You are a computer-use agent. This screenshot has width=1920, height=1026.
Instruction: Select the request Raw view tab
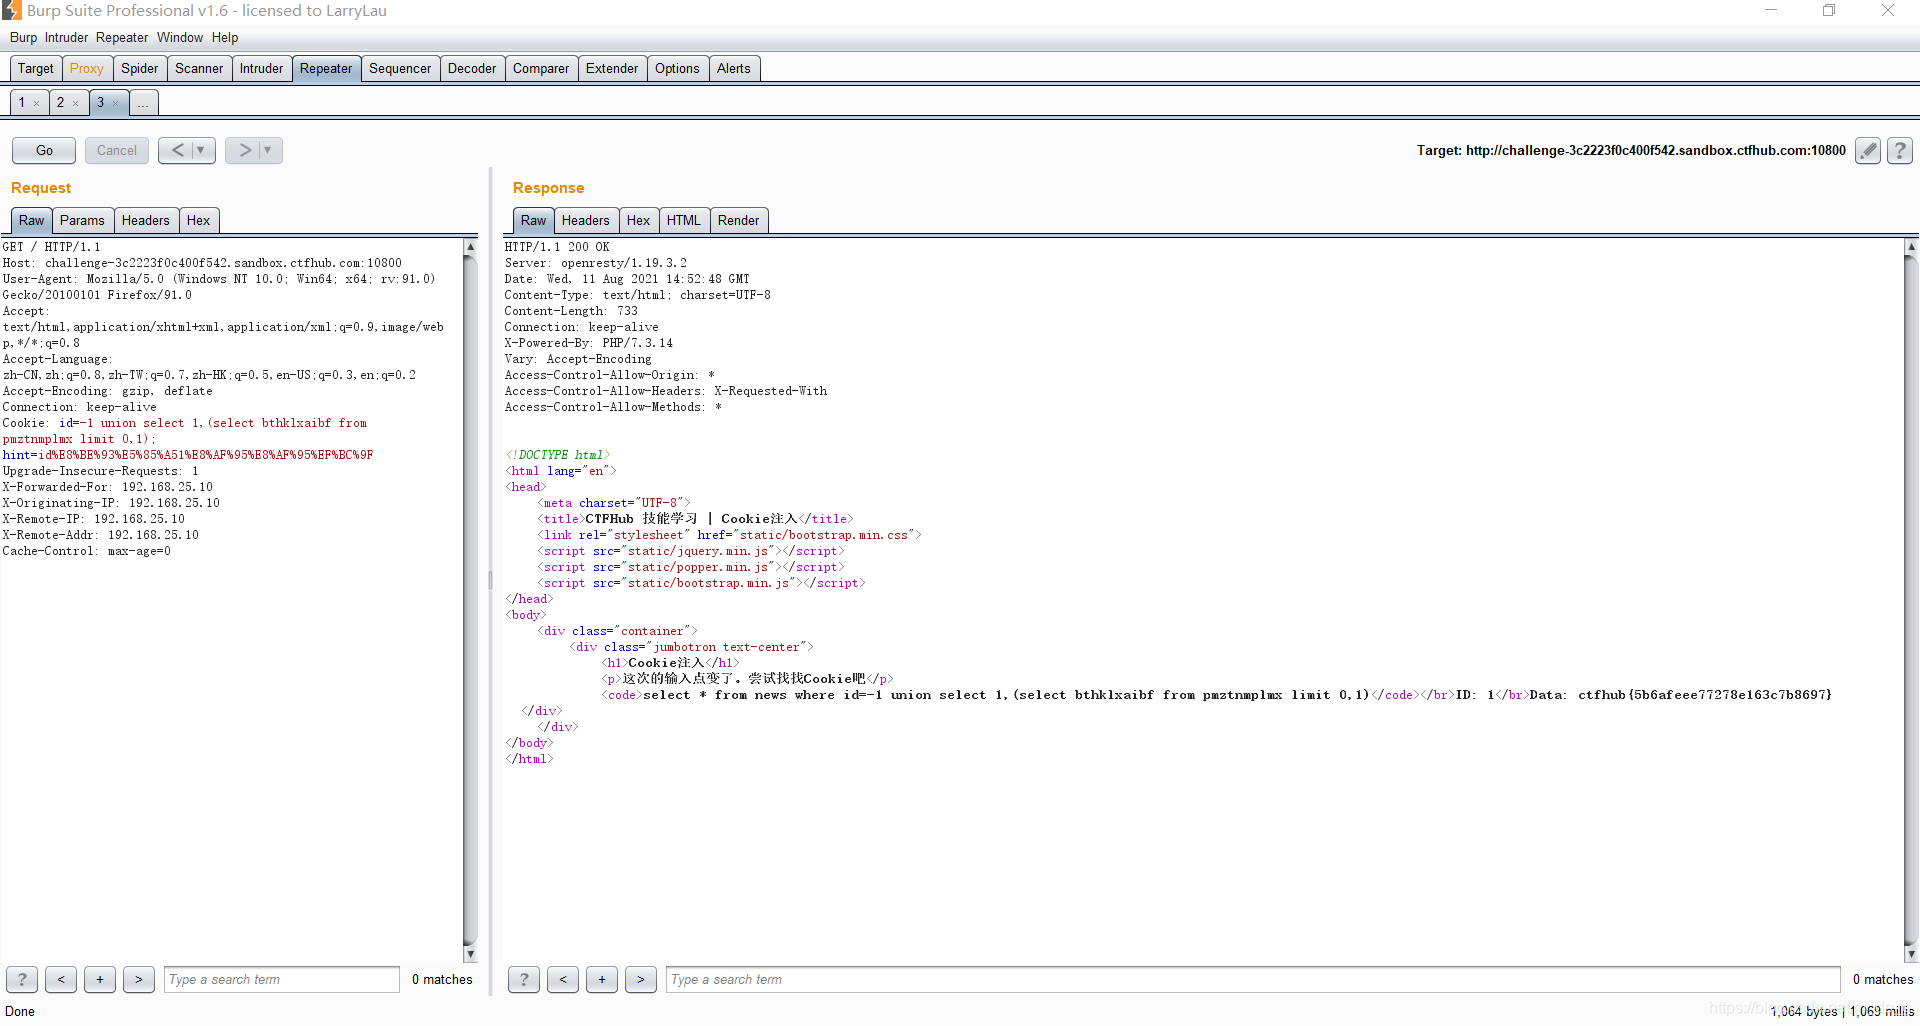pos(31,220)
